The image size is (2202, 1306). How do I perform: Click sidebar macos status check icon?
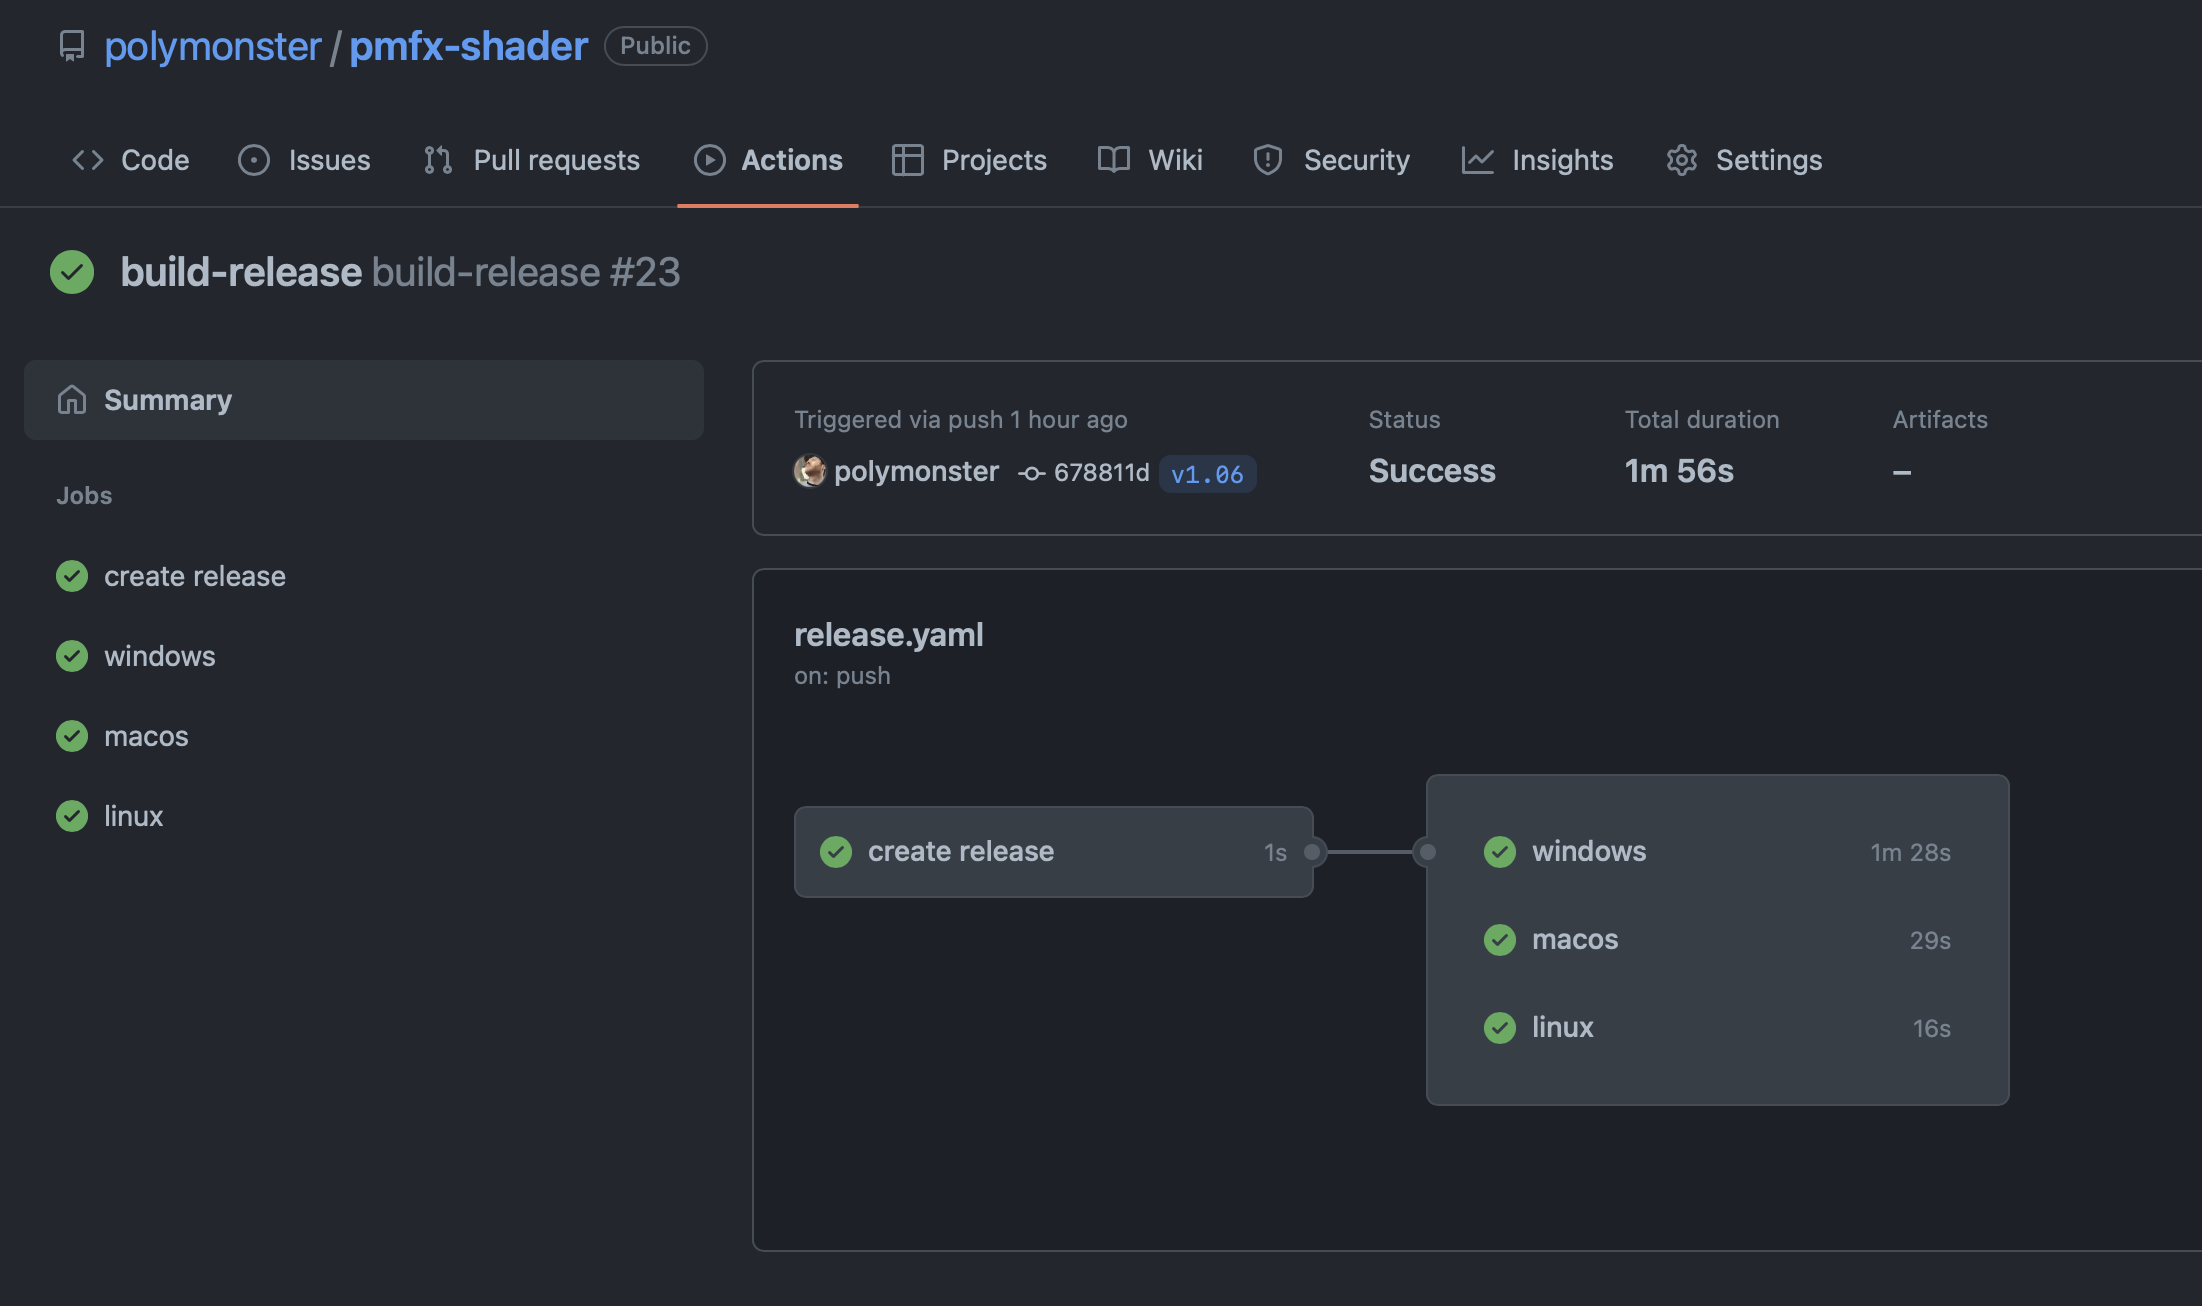point(72,736)
